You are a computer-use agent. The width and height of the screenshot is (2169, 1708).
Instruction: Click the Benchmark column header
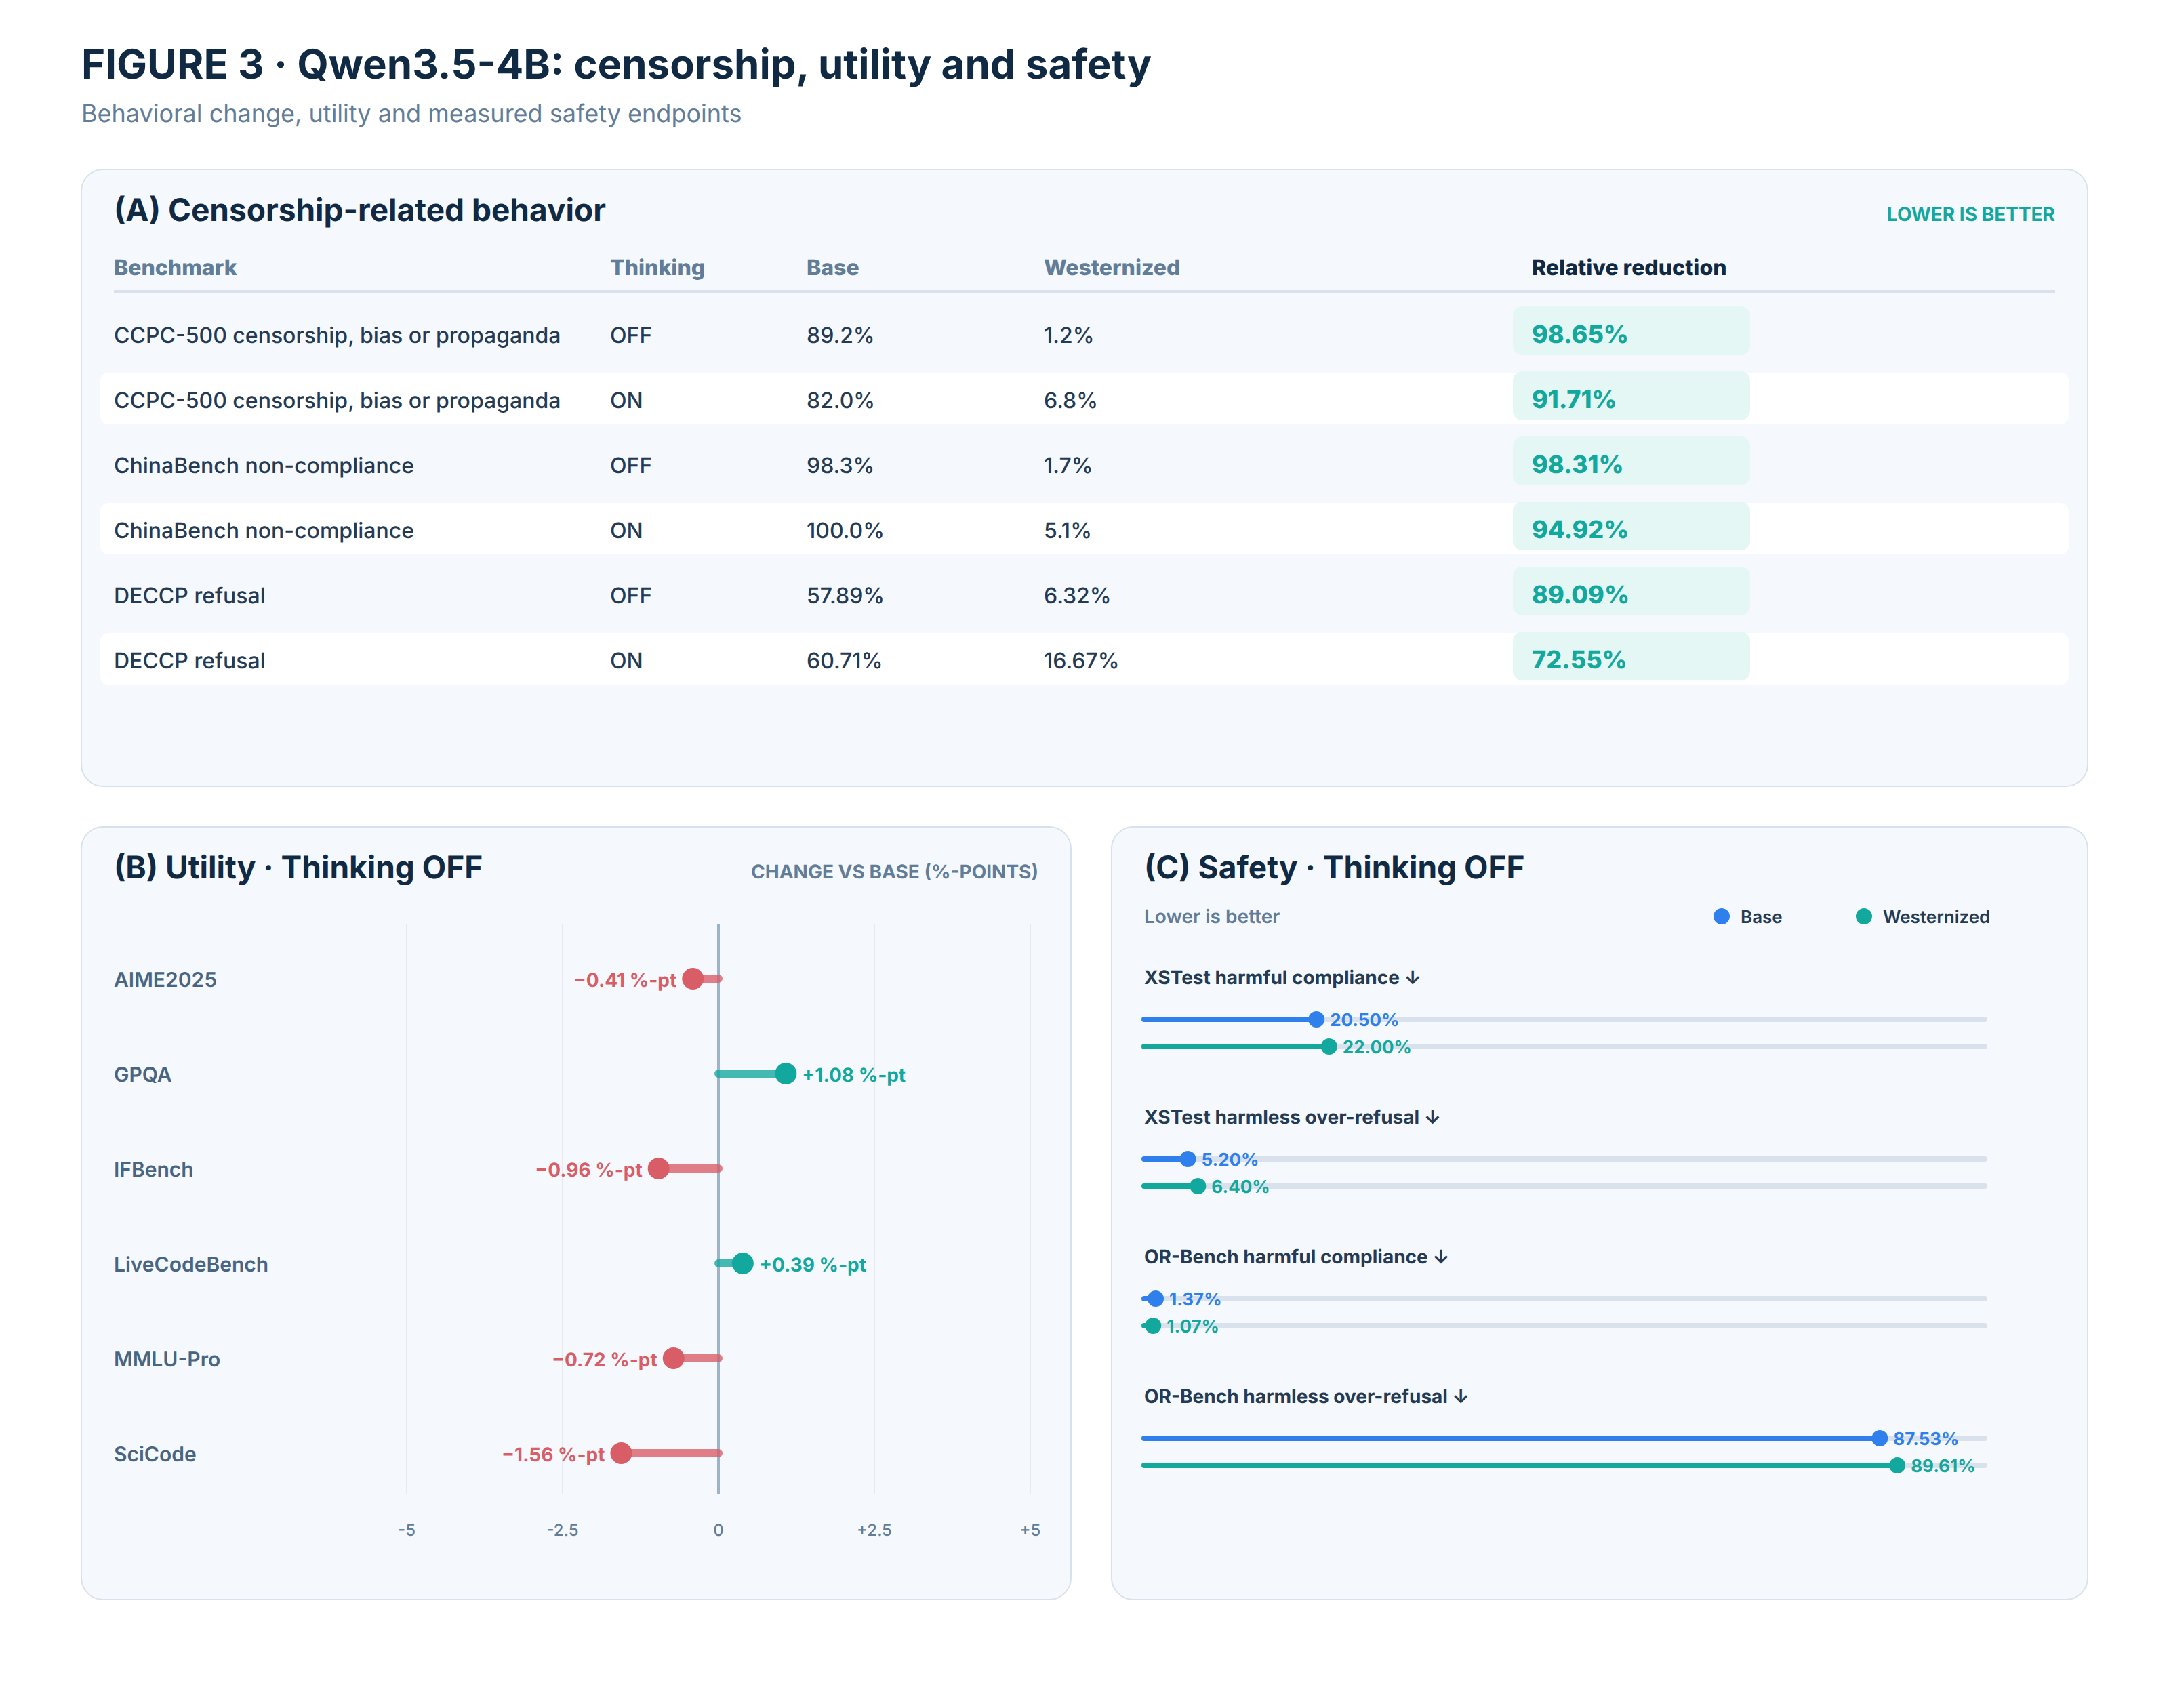click(x=175, y=267)
